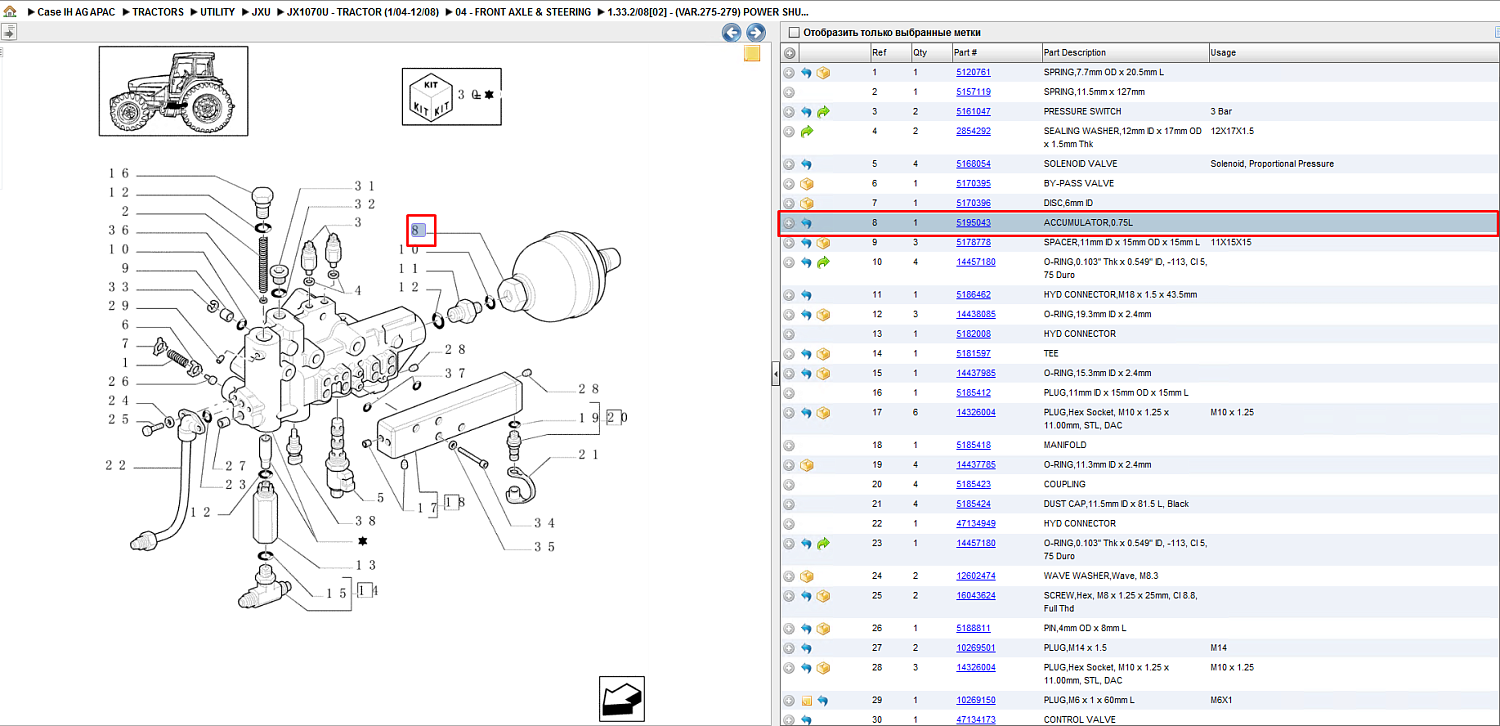Click the green arrow icon for part 2854292
Viewport: 1500px width, 726px height.
806,131
